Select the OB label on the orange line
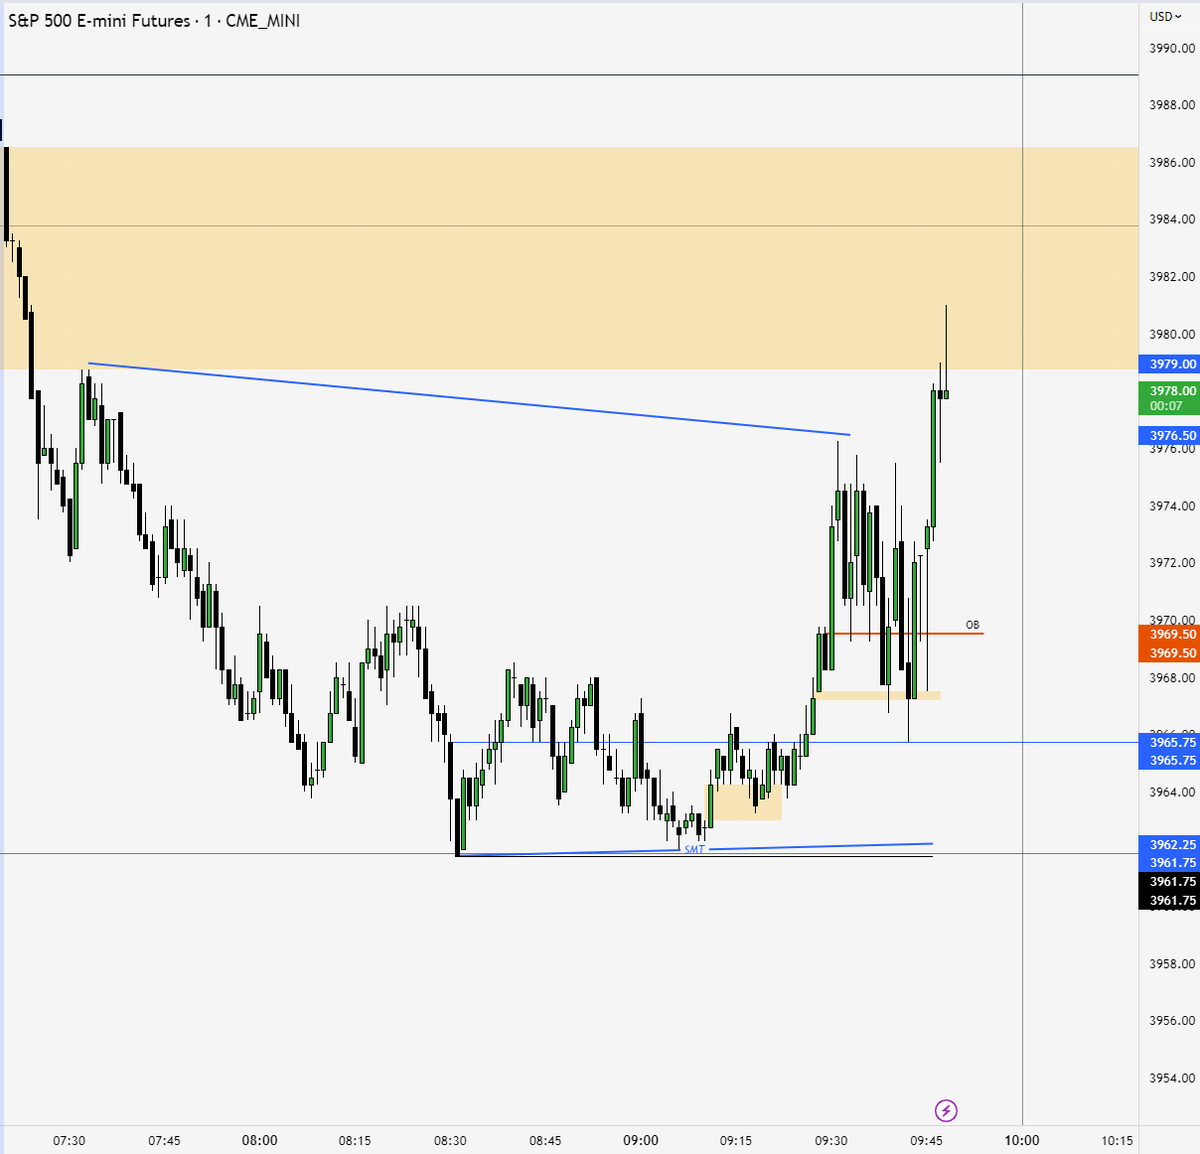 point(972,625)
